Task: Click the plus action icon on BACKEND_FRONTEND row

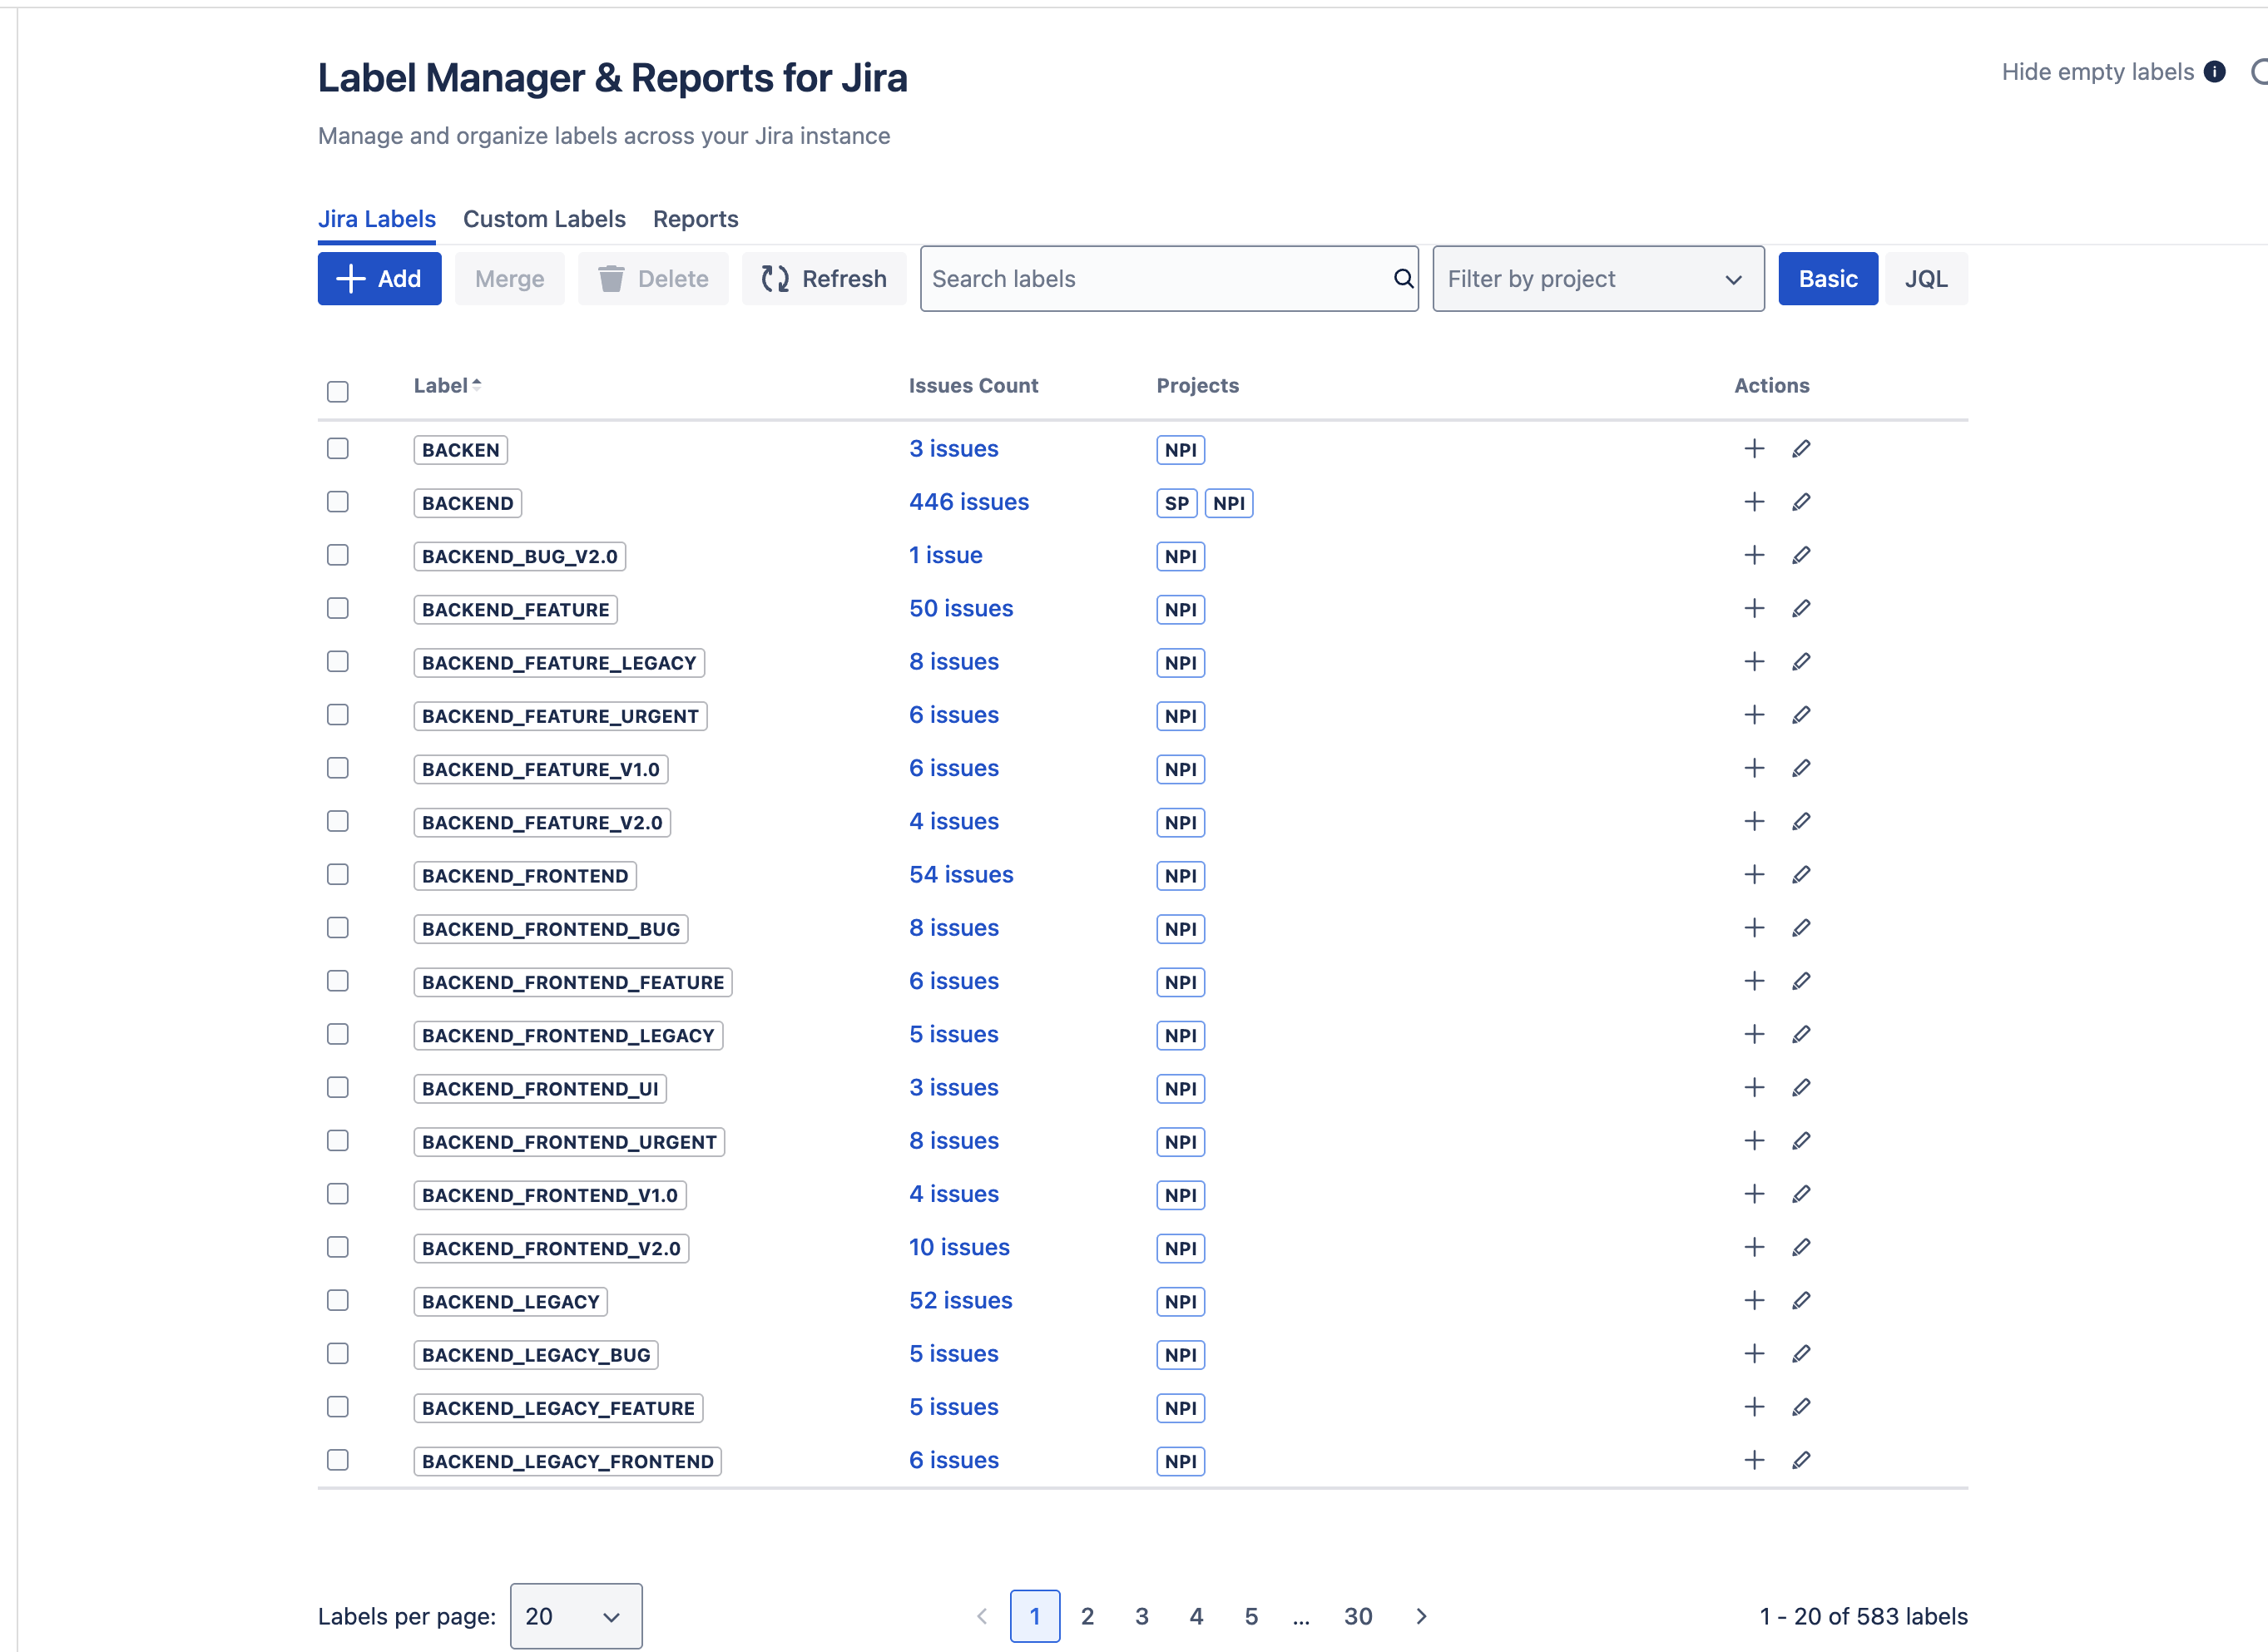Action: pos(1755,874)
